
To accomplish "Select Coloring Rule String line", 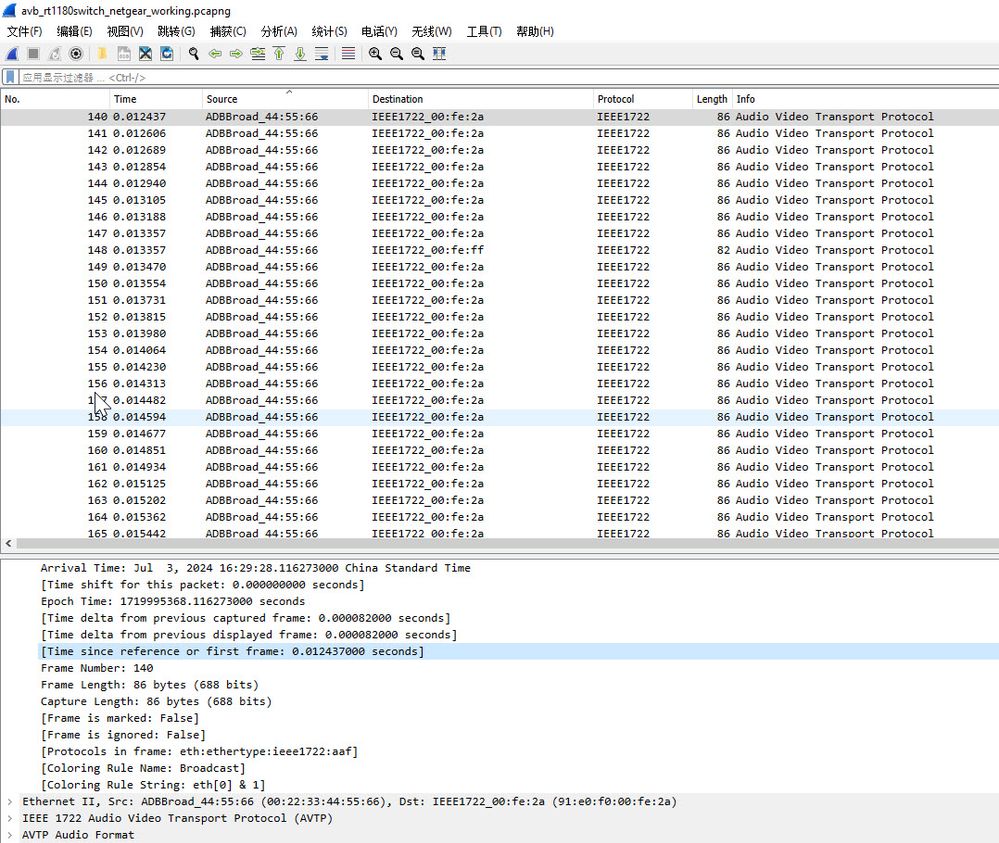I will [153, 784].
